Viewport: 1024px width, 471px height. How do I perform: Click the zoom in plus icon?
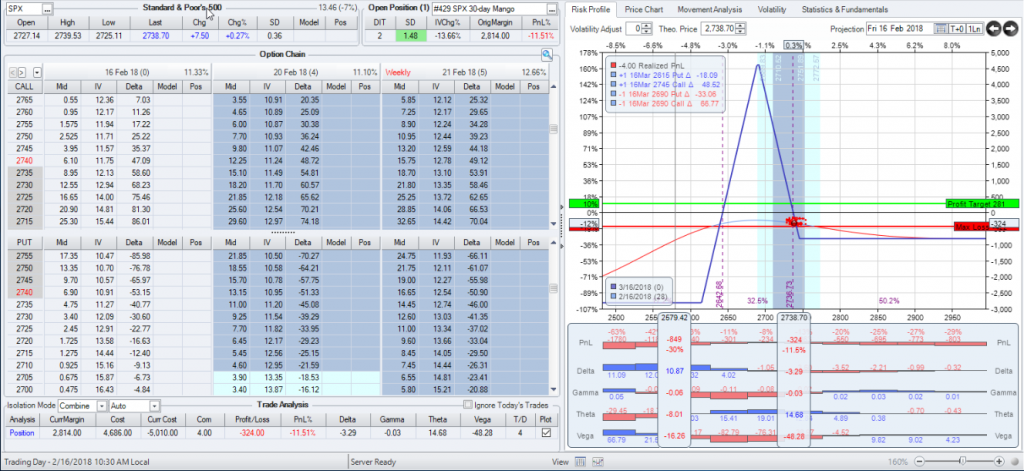[x=999, y=461]
